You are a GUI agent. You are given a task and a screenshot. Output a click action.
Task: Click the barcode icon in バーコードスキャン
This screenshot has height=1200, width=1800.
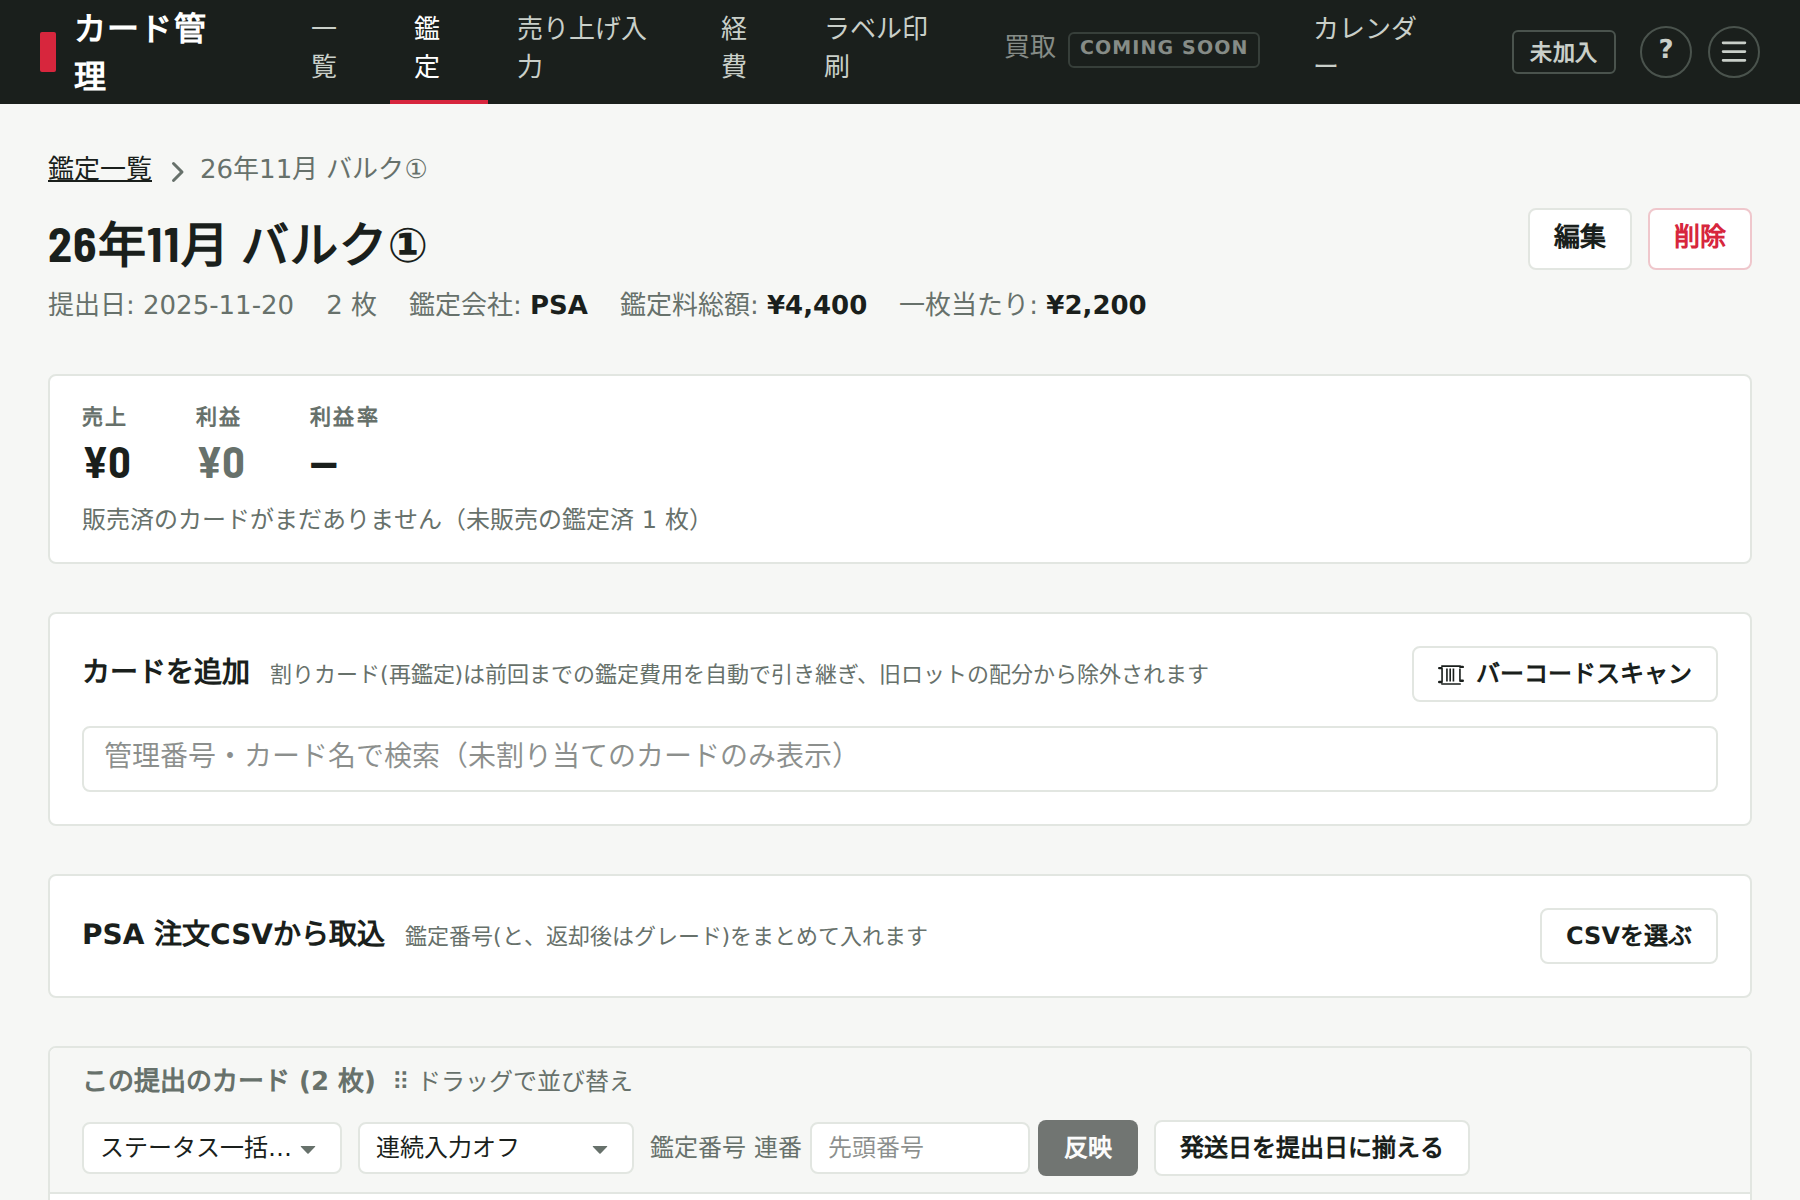(1451, 675)
